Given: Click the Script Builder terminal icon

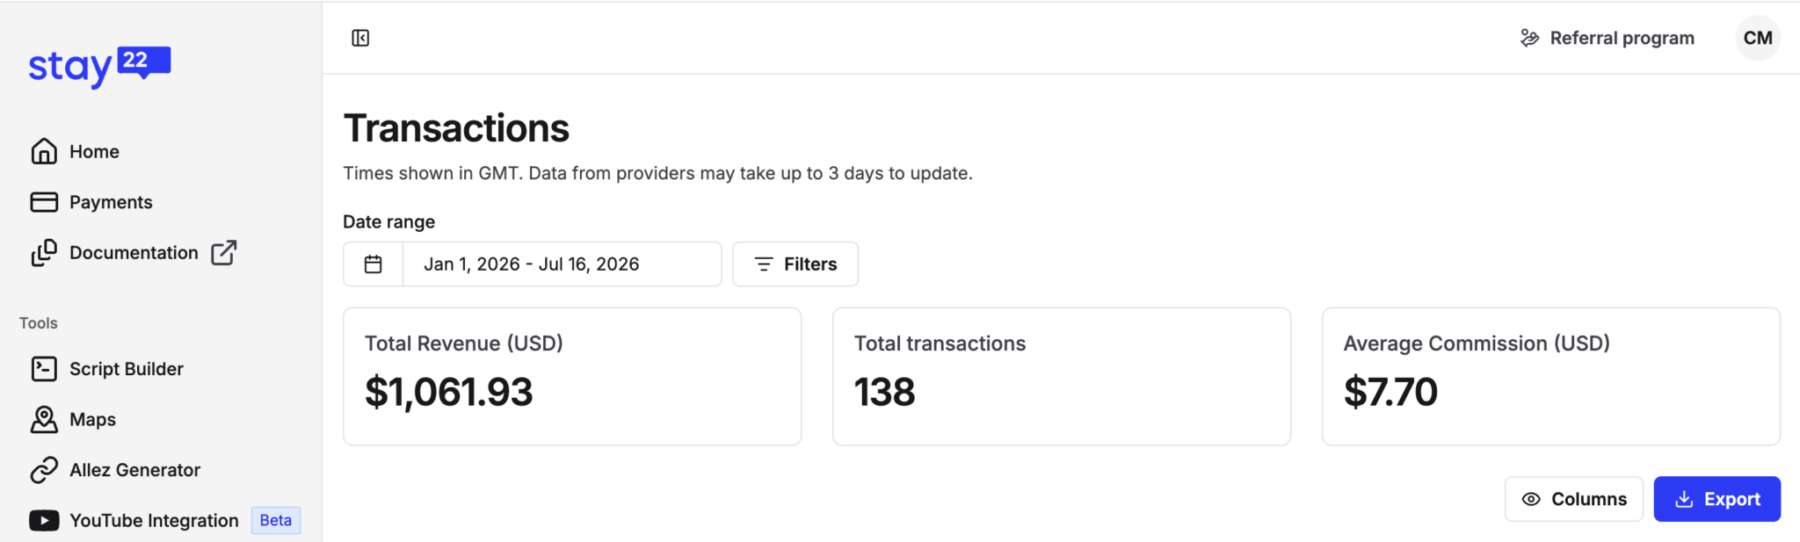Looking at the screenshot, I should click(44, 369).
